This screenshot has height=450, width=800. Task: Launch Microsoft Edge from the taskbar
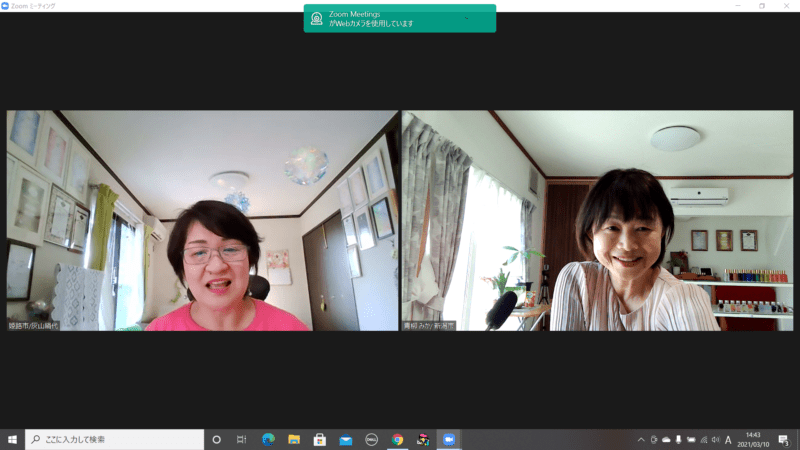click(268, 439)
